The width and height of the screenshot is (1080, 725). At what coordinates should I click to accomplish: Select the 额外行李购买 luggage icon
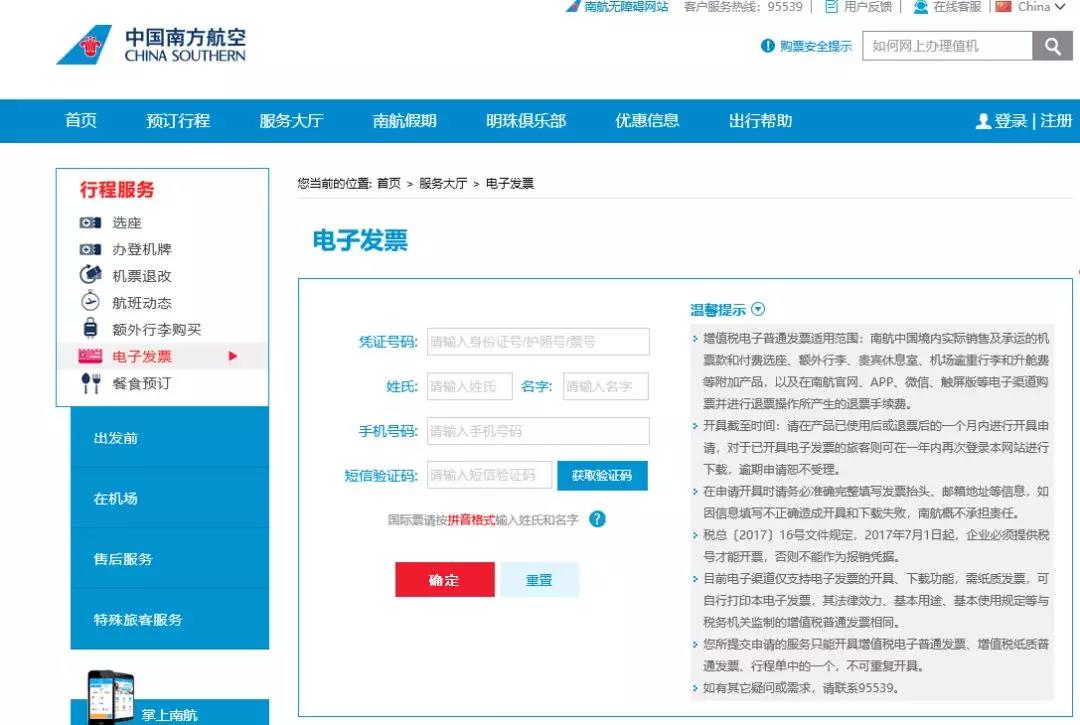pos(92,328)
